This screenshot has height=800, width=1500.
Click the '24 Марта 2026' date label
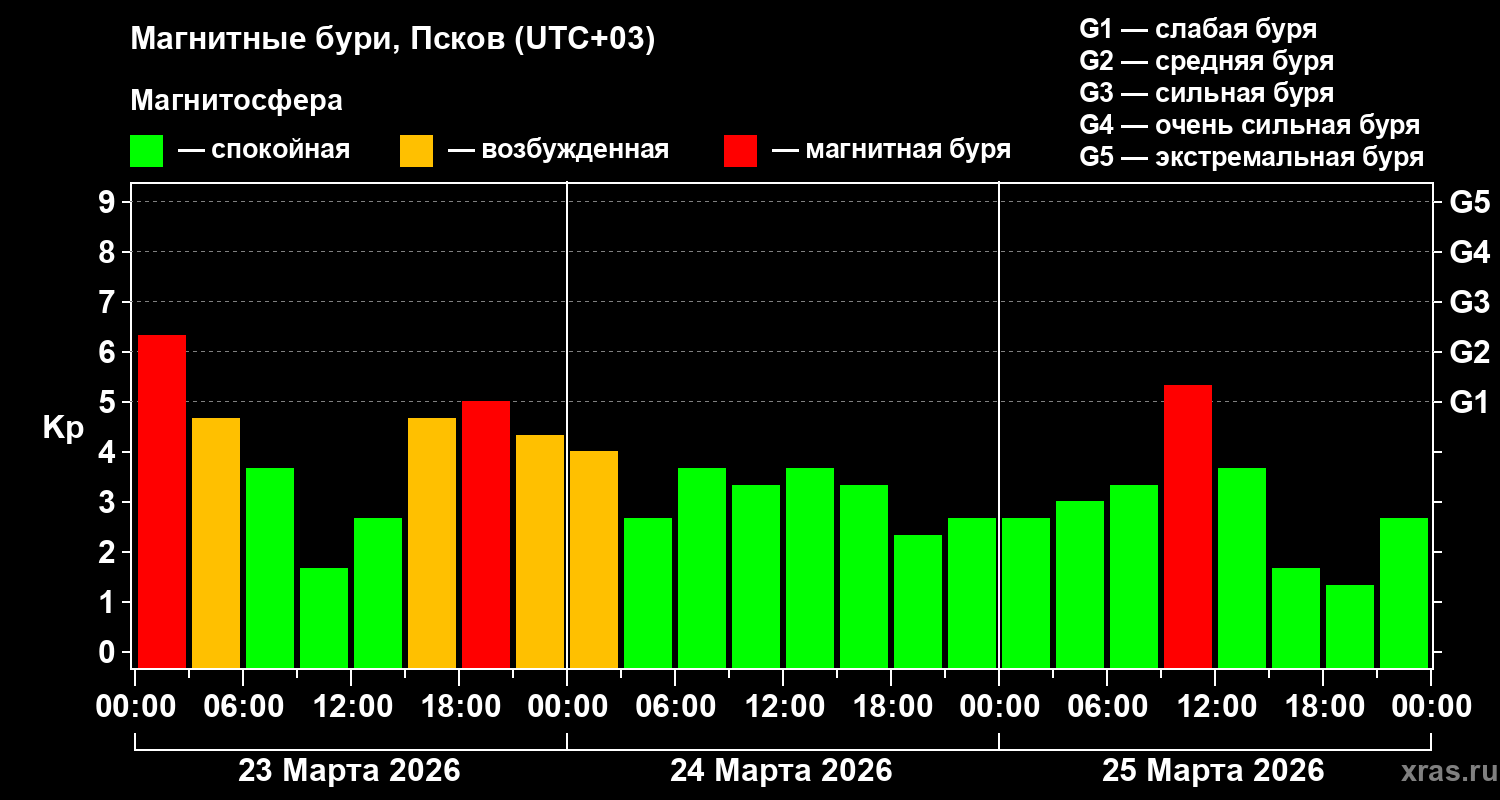(781, 771)
